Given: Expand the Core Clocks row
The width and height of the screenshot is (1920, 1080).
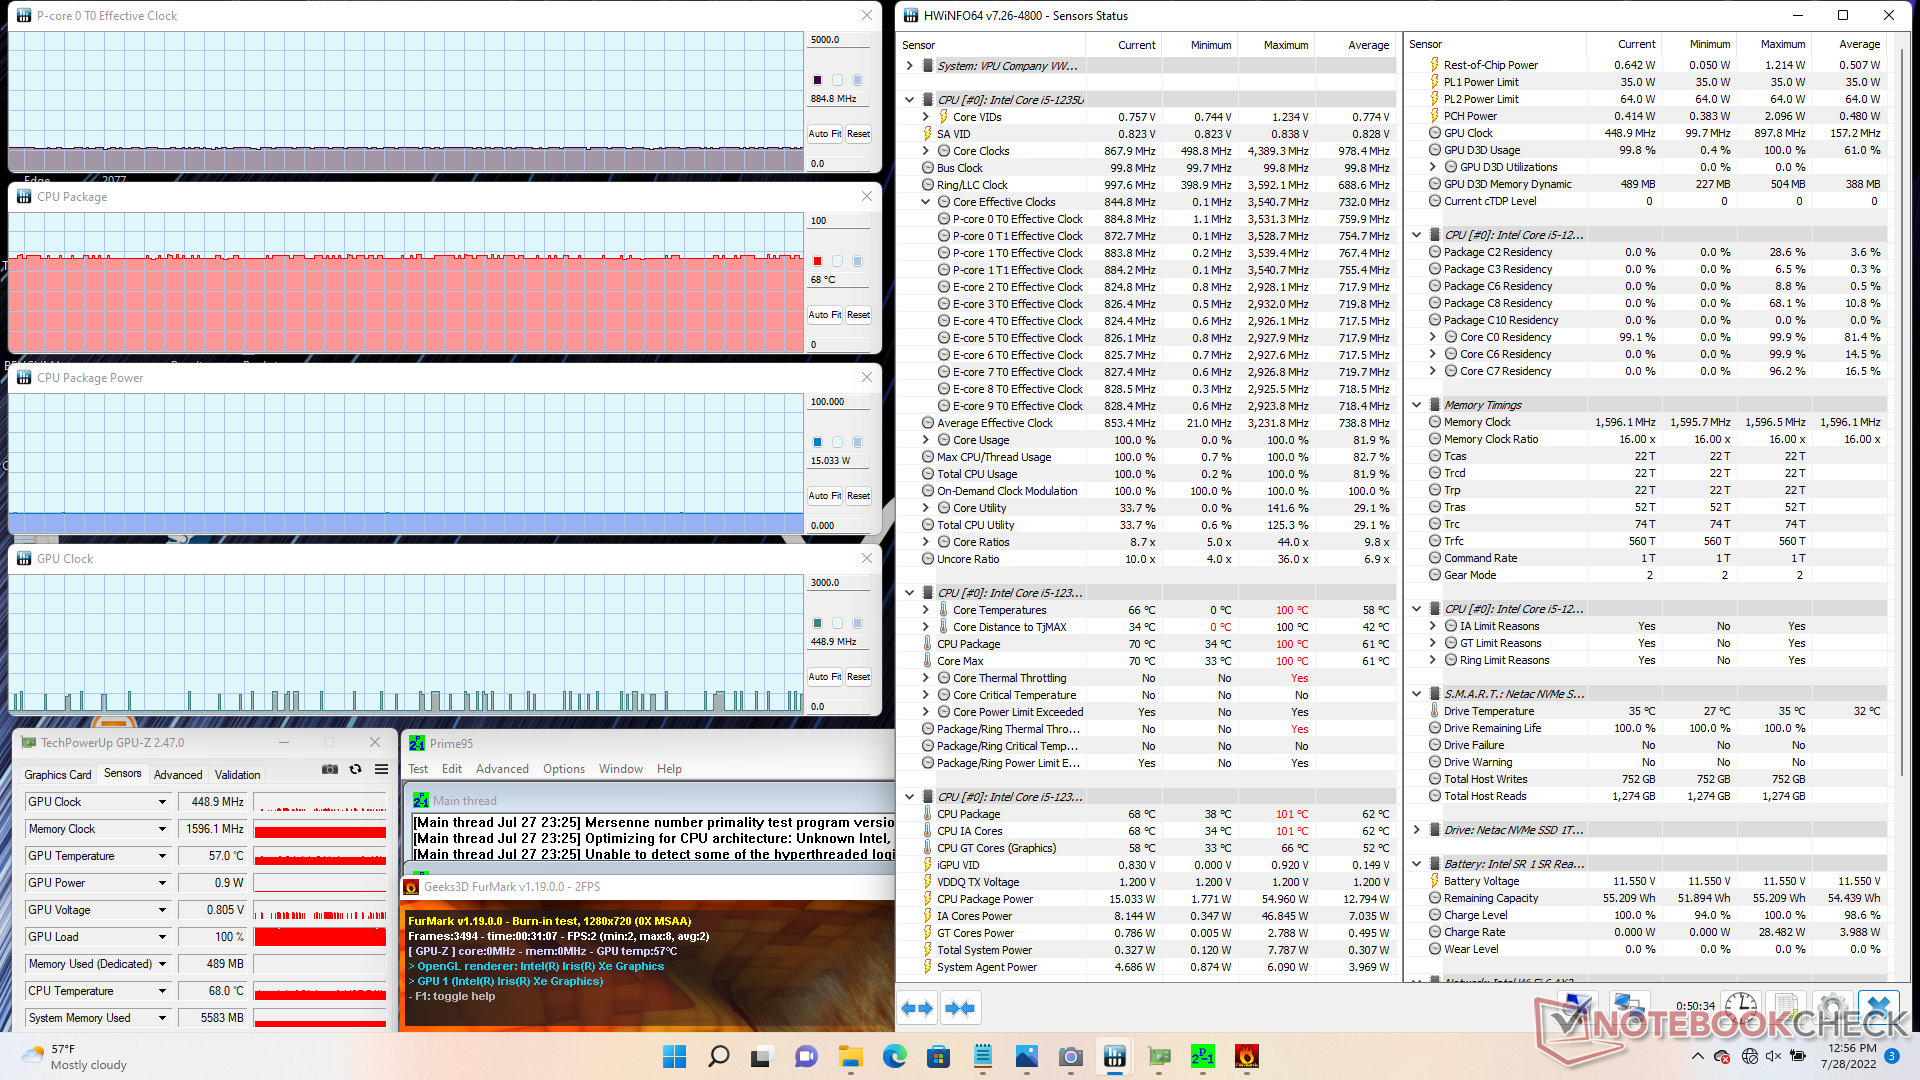Looking at the screenshot, I should coord(925,151).
